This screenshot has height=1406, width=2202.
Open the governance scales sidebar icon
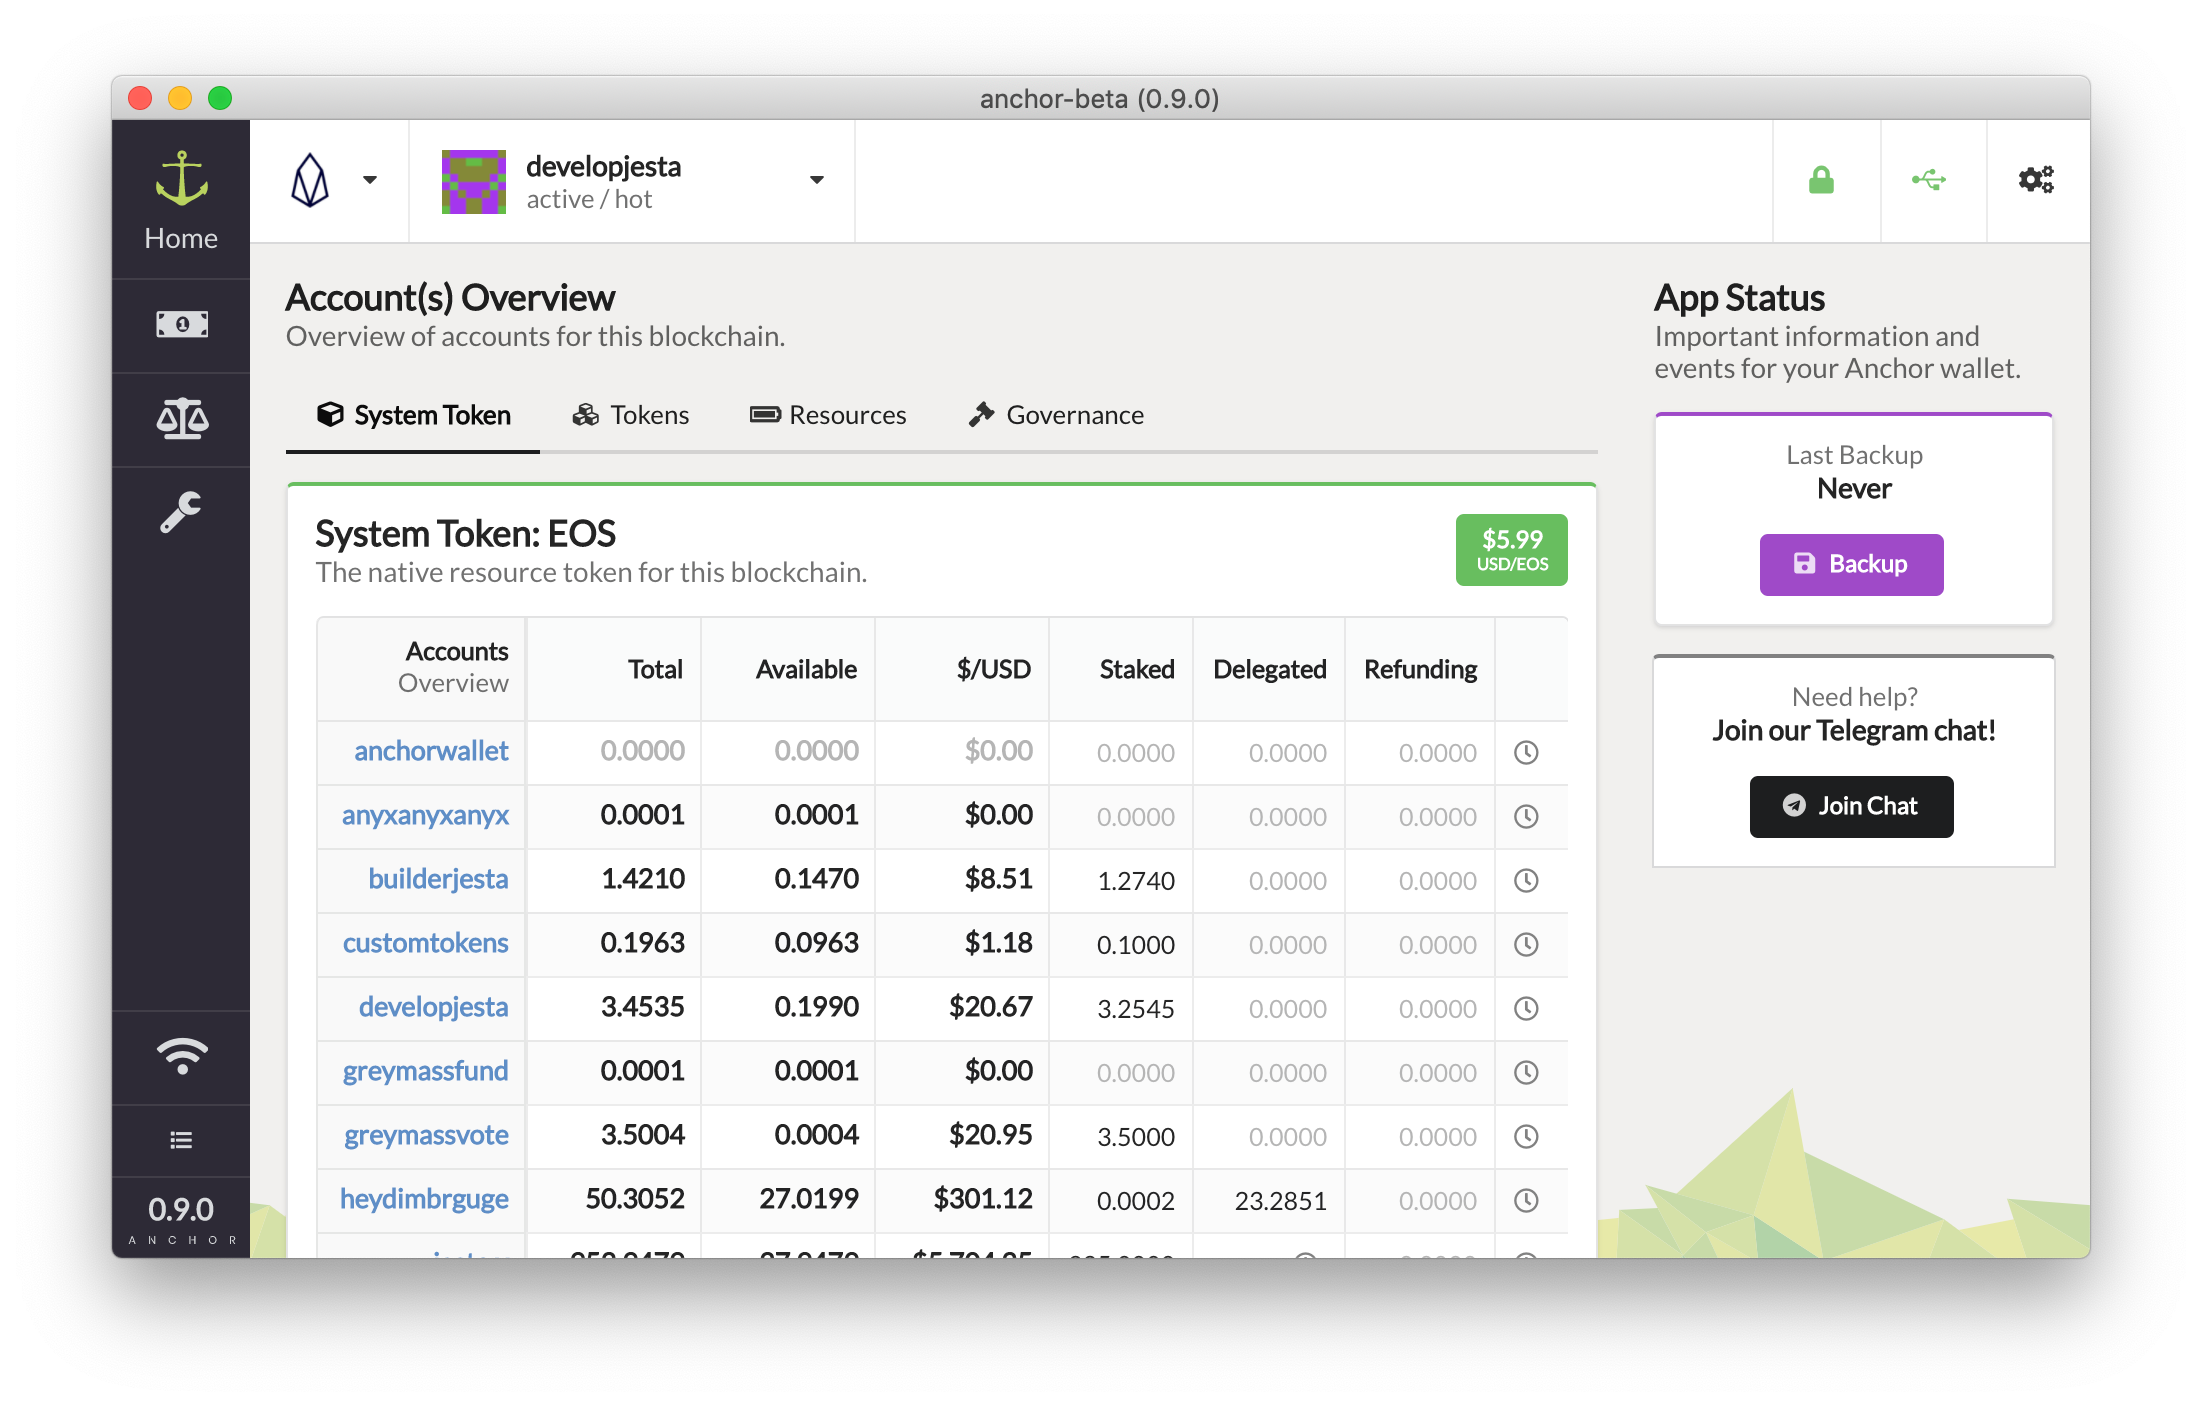(x=181, y=419)
